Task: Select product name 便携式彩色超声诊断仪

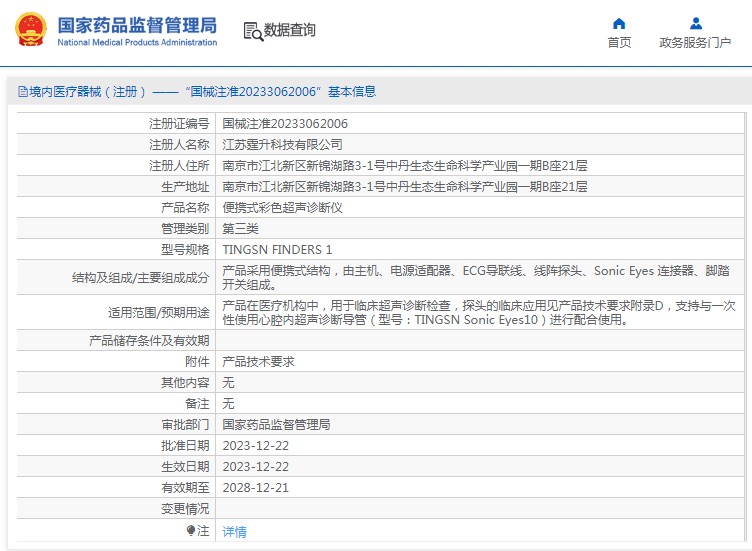Action: tap(282, 208)
